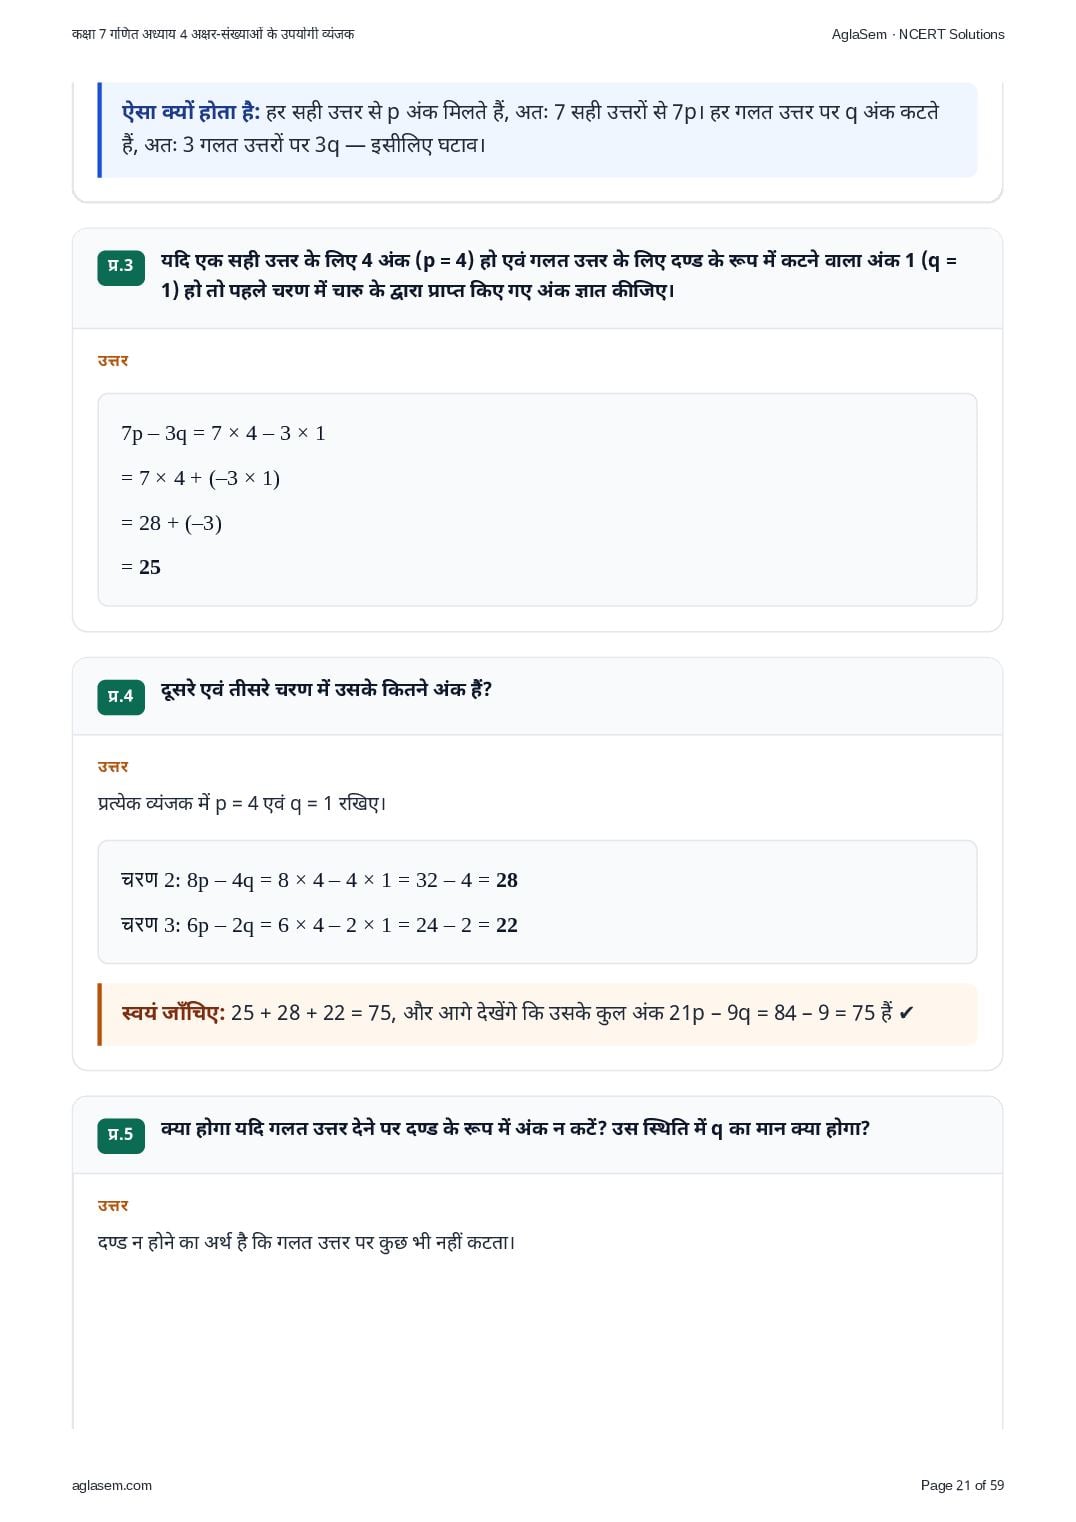
Task: Click the प्र.4 question badge
Action: tap(121, 696)
